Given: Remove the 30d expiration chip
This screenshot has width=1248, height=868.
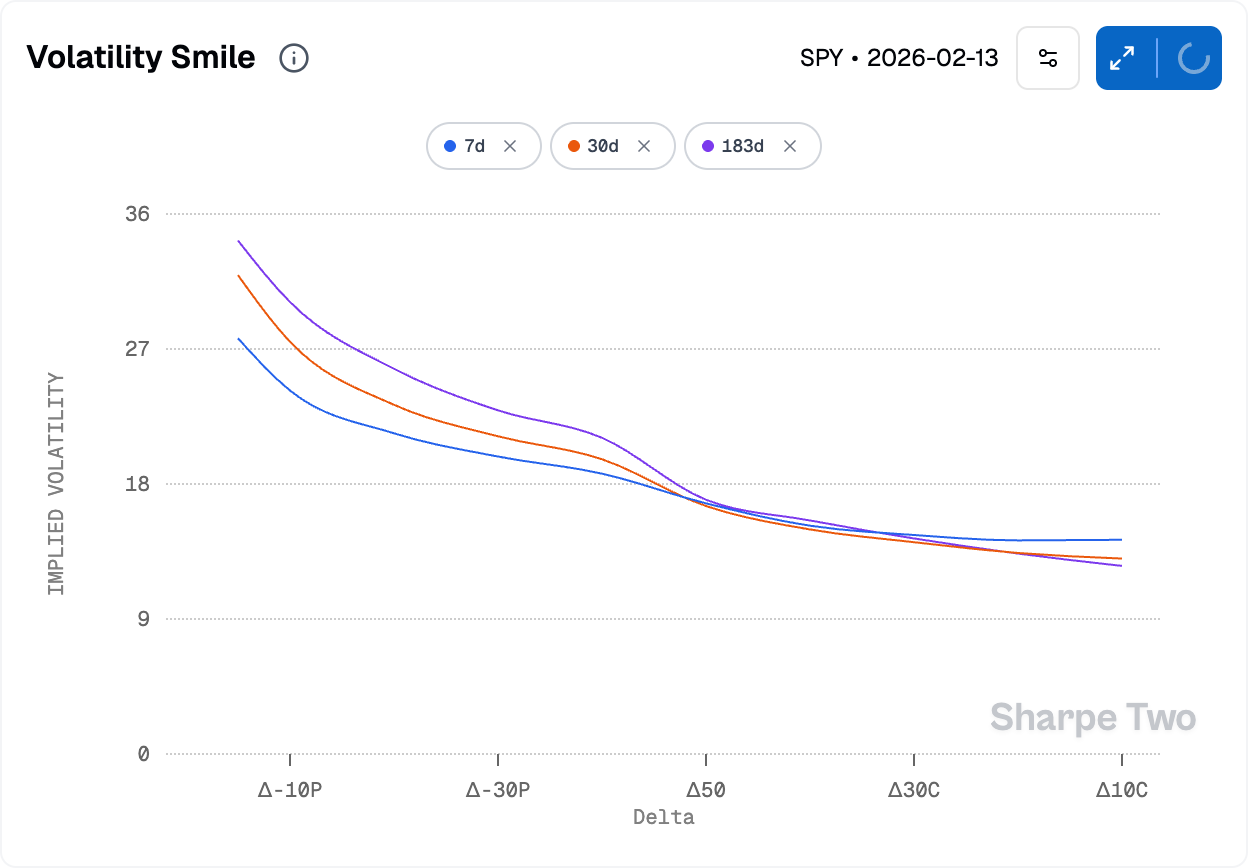Looking at the screenshot, I should pos(646,146).
